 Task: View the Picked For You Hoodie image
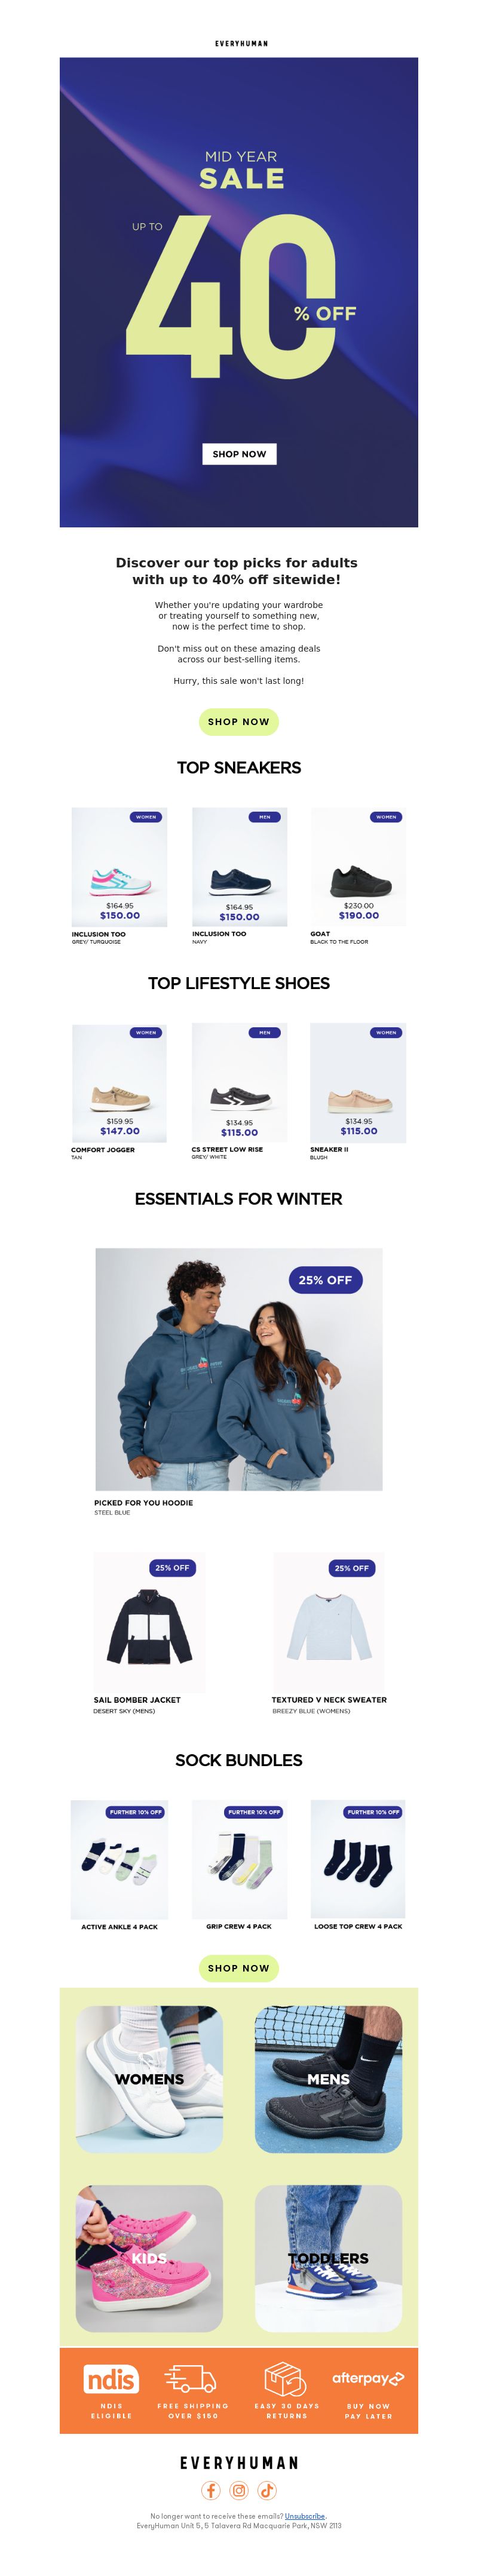(x=239, y=1369)
